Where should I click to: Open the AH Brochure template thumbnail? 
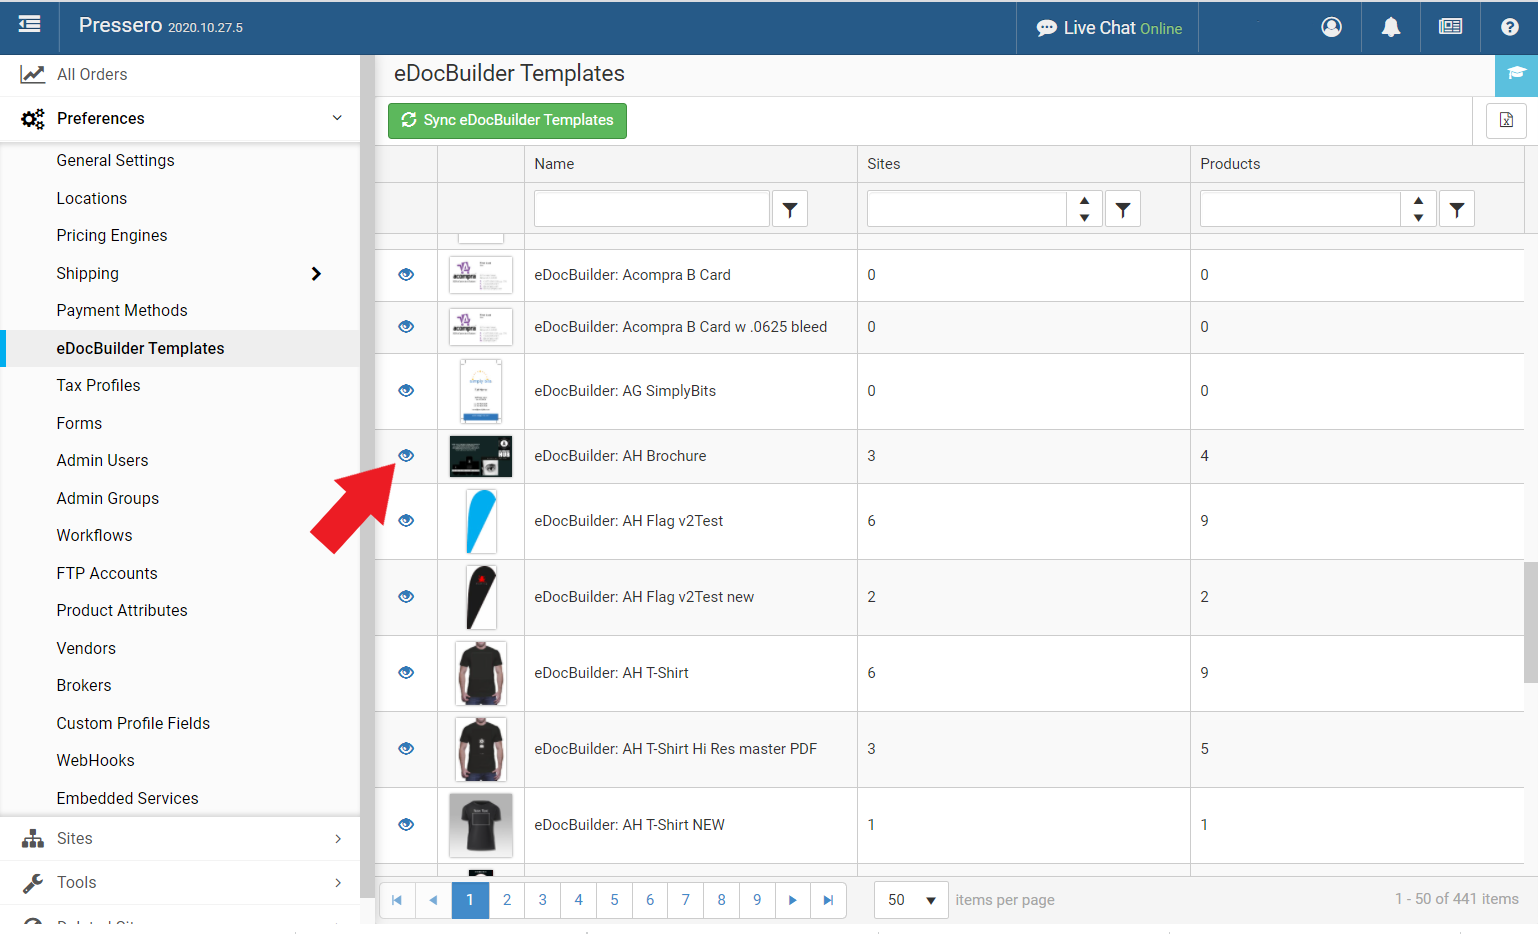pyautogui.click(x=481, y=456)
